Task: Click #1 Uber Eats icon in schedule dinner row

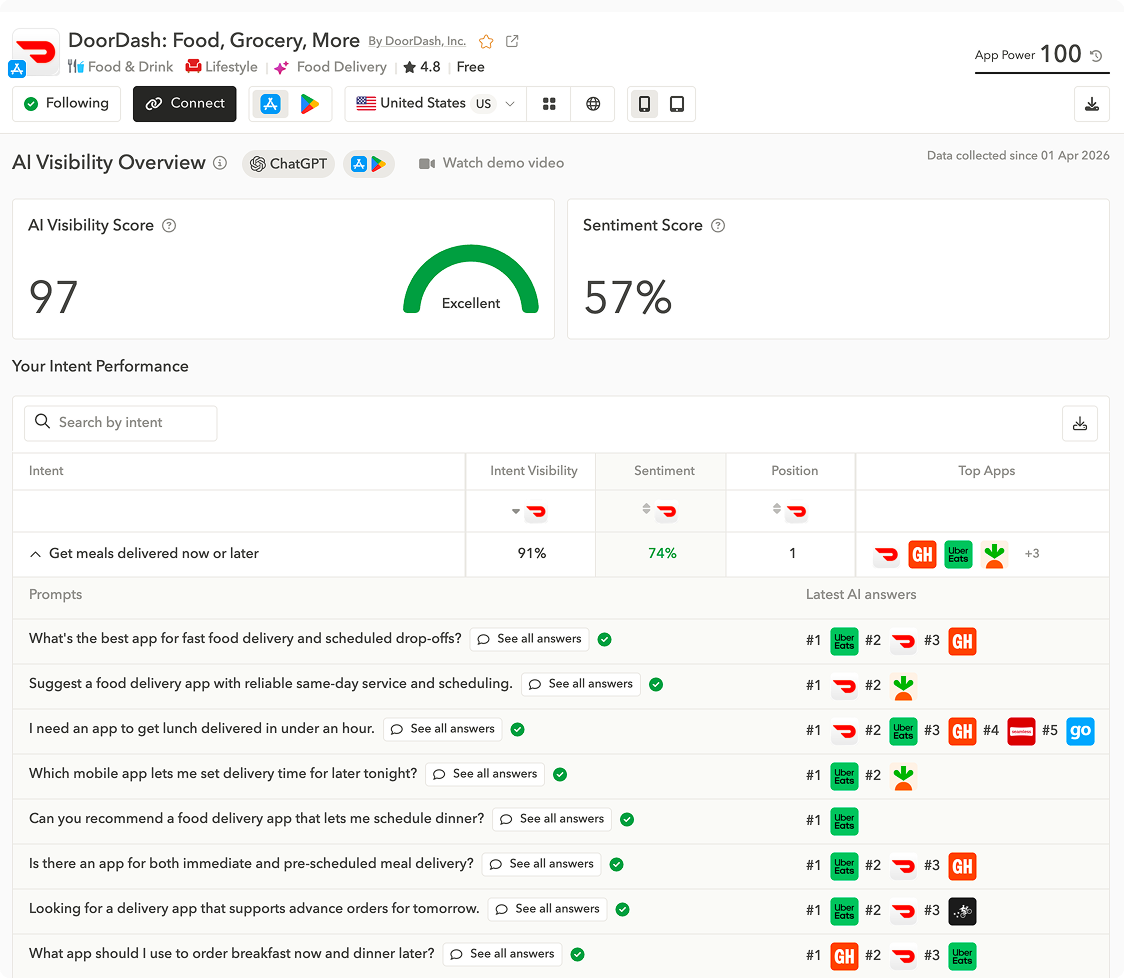Action: pyautogui.click(x=844, y=821)
